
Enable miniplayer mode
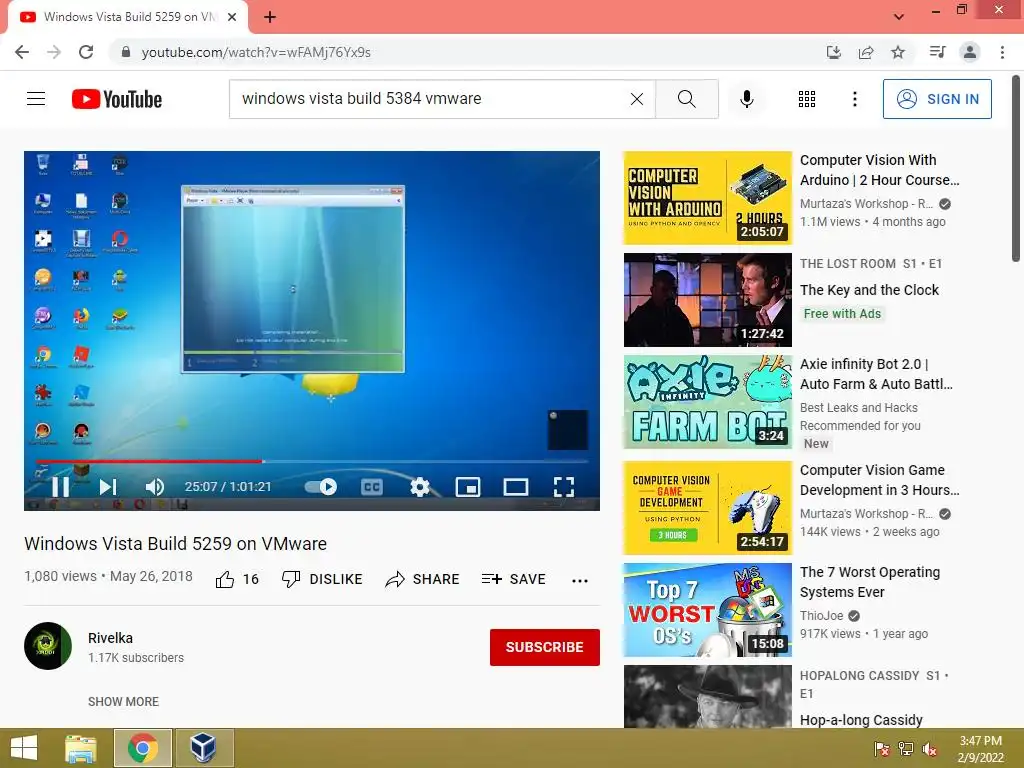pyautogui.click(x=468, y=487)
